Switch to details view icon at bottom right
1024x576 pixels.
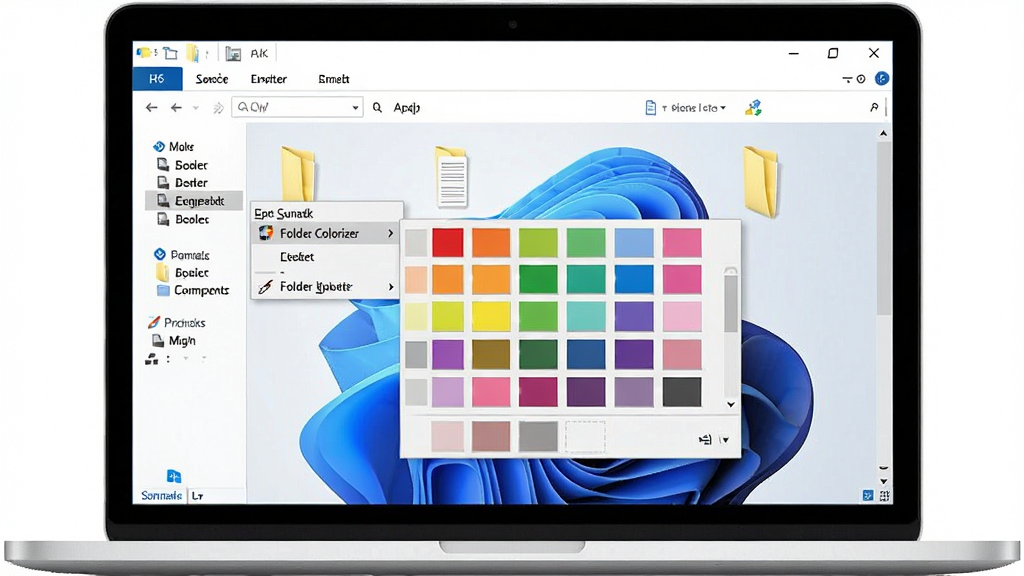point(868,496)
